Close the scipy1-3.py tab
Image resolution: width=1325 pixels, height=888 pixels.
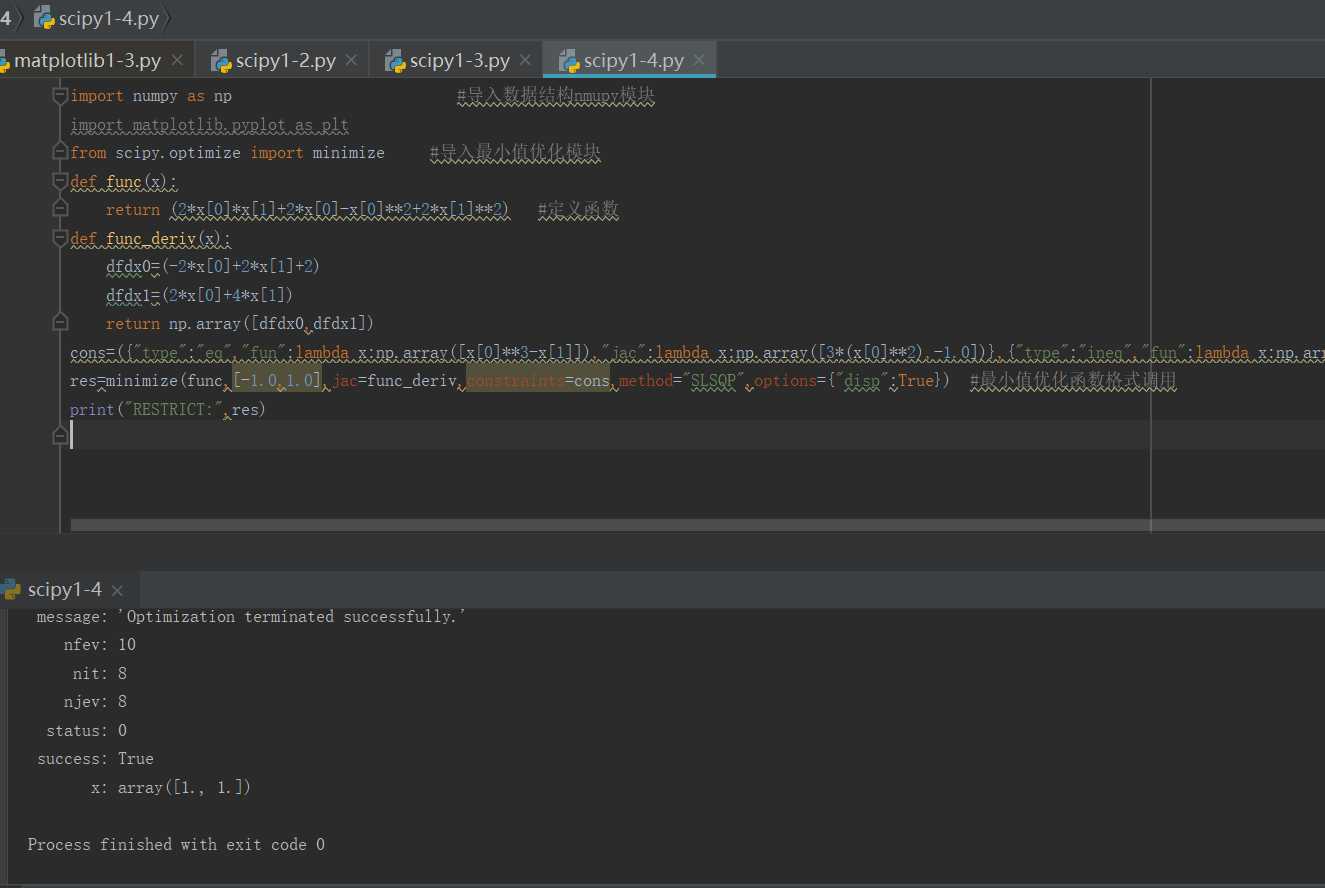pyautogui.click(x=525, y=60)
